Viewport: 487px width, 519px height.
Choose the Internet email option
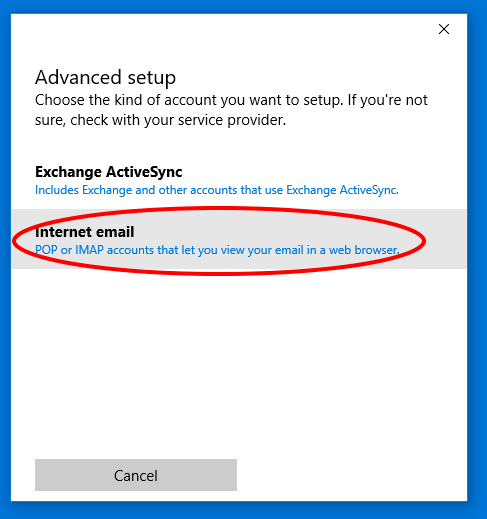pos(239,239)
